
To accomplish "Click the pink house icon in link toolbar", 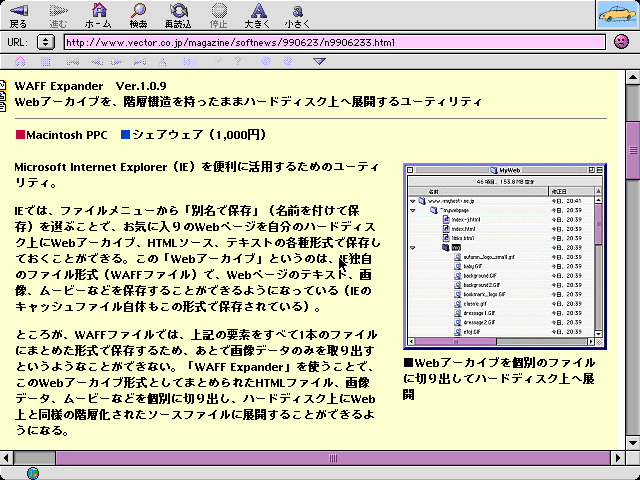I will (x=20, y=62).
